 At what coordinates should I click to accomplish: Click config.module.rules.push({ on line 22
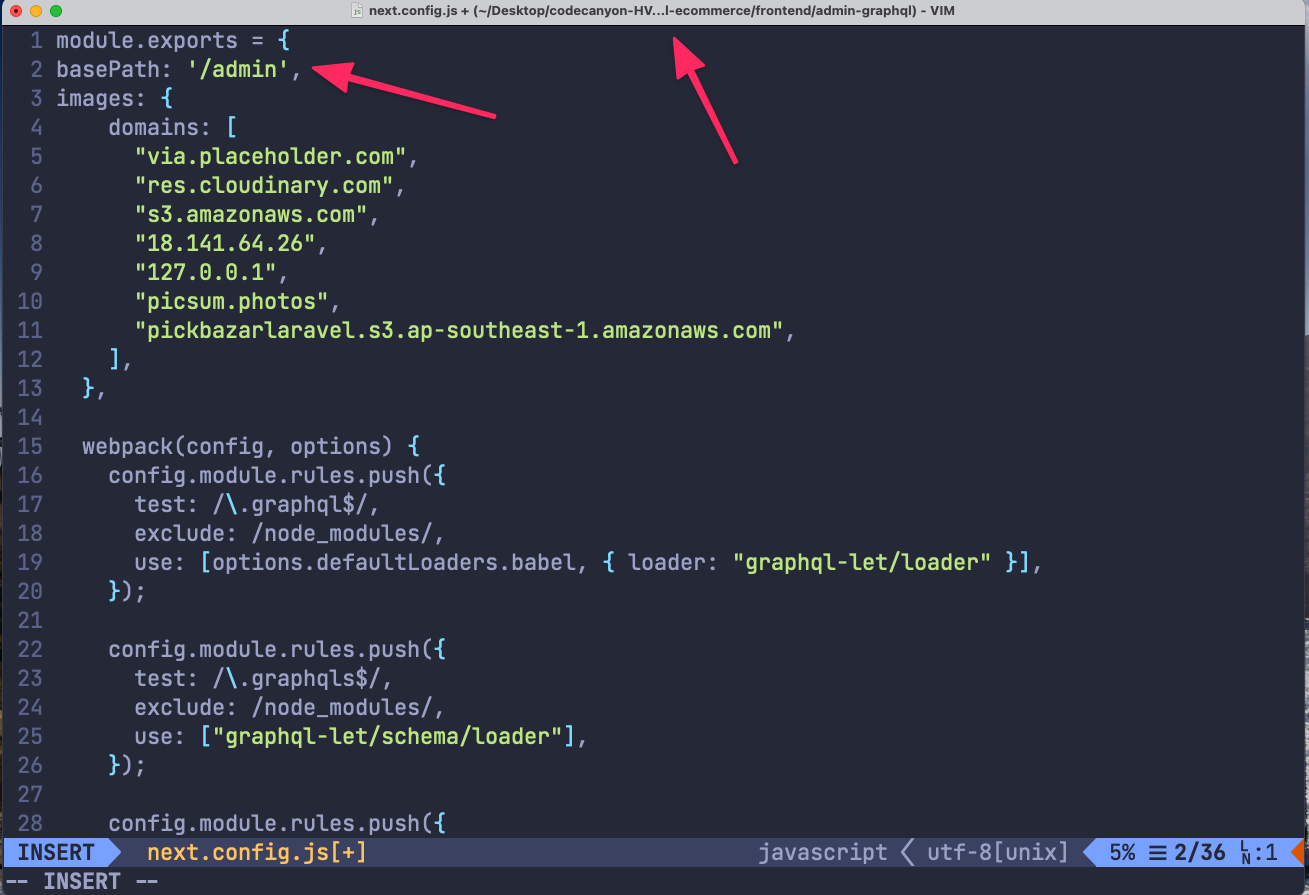(277, 649)
